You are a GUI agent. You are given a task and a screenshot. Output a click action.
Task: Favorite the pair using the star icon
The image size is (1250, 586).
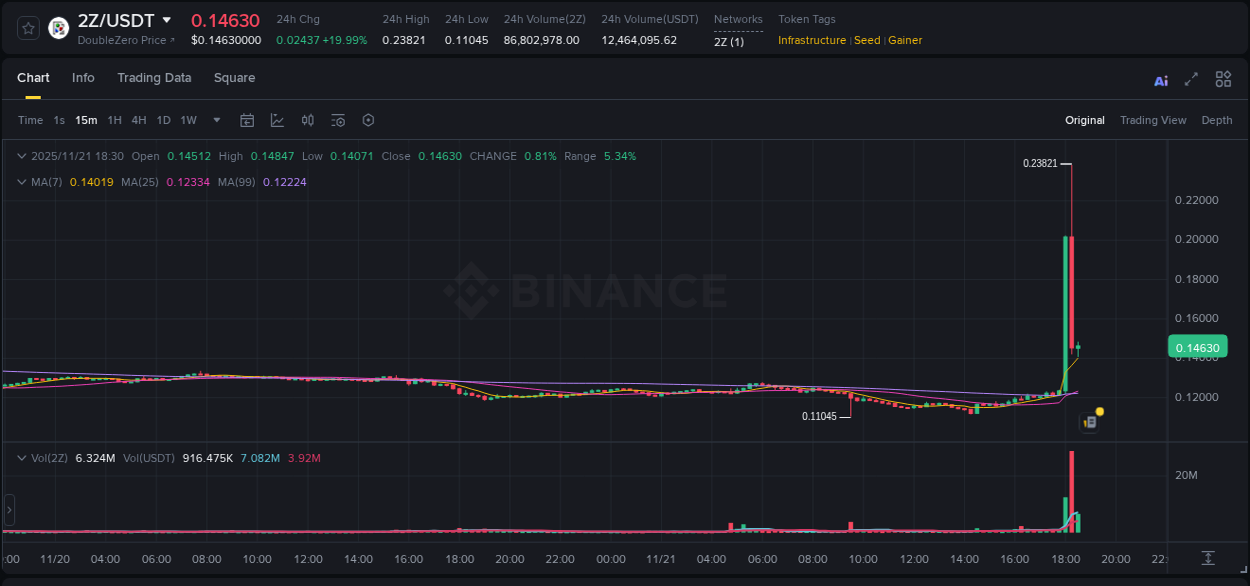(x=27, y=27)
